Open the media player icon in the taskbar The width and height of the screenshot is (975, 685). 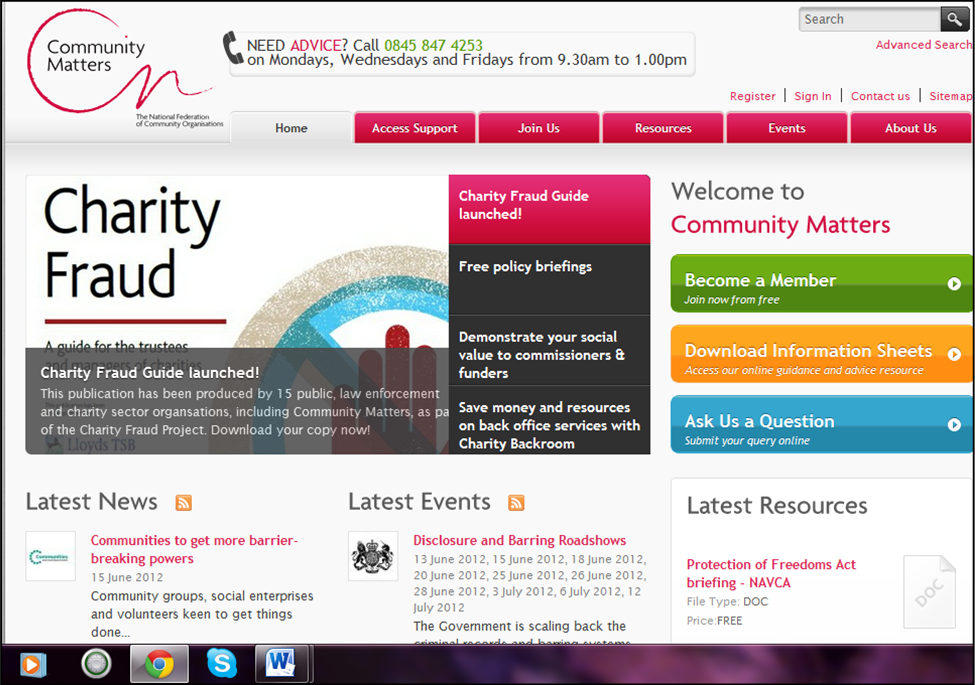pos(32,664)
